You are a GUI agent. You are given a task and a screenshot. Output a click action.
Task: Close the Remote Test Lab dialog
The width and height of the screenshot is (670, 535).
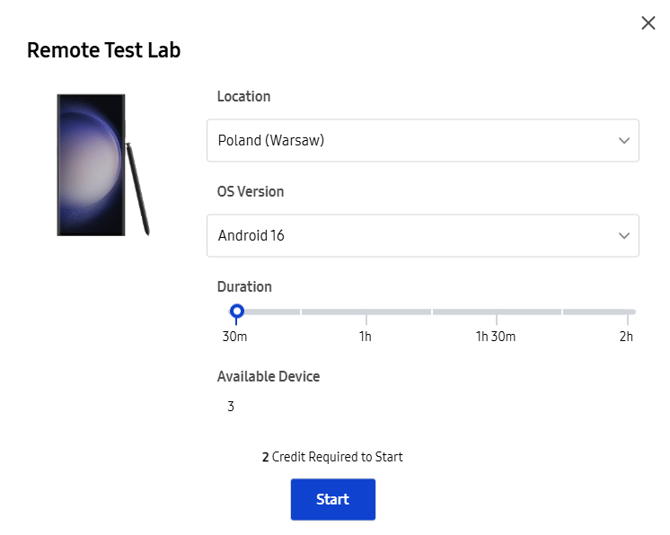pyautogui.click(x=648, y=23)
